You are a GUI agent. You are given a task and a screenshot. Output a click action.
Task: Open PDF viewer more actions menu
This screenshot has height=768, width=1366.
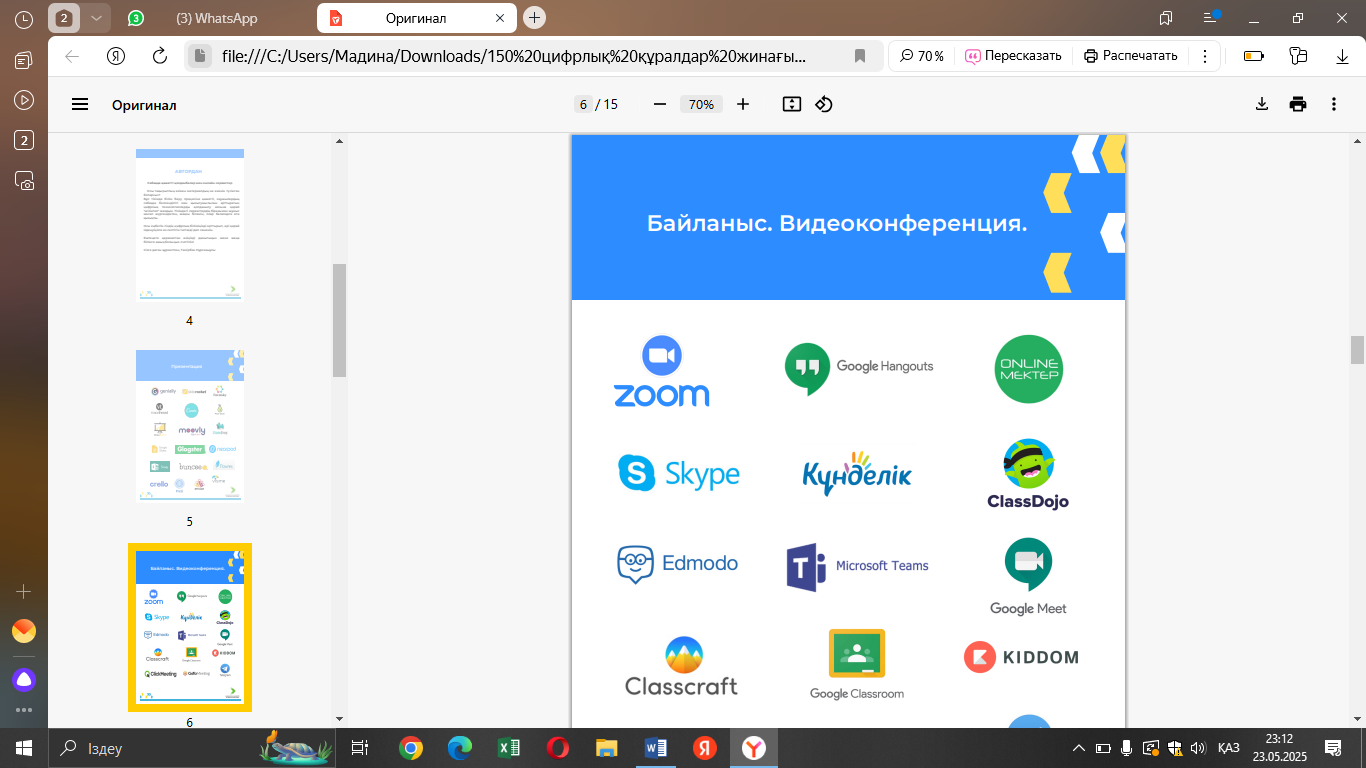(x=1334, y=104)
